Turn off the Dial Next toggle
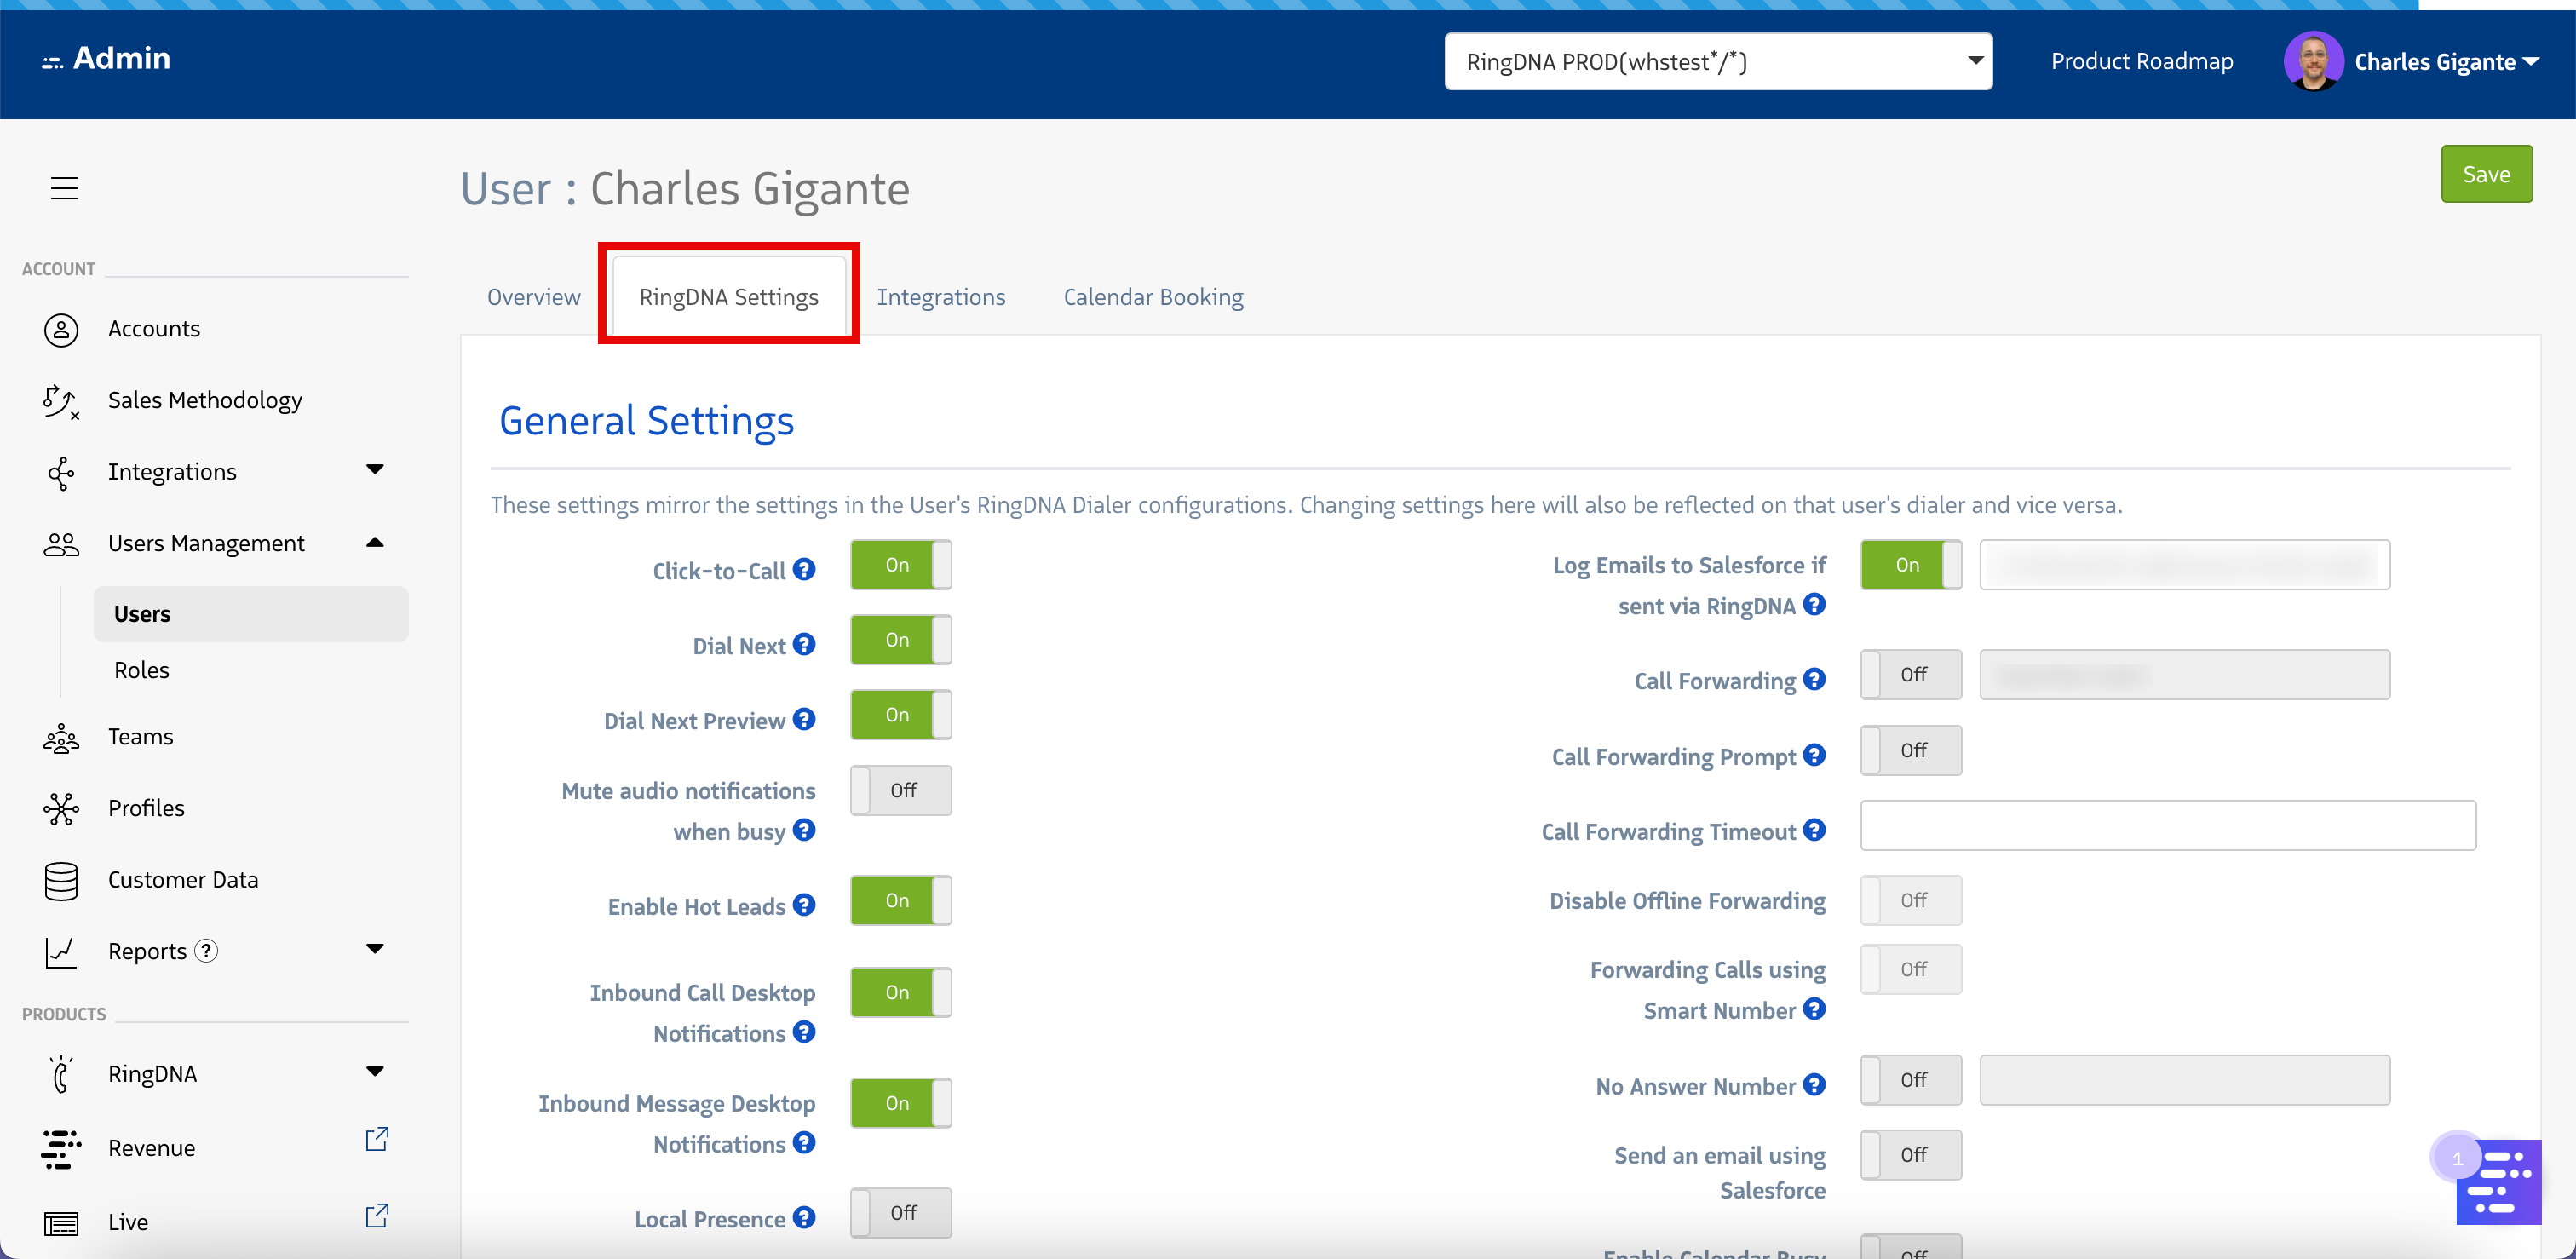The image size is (2576, 1259). point(900,640)
